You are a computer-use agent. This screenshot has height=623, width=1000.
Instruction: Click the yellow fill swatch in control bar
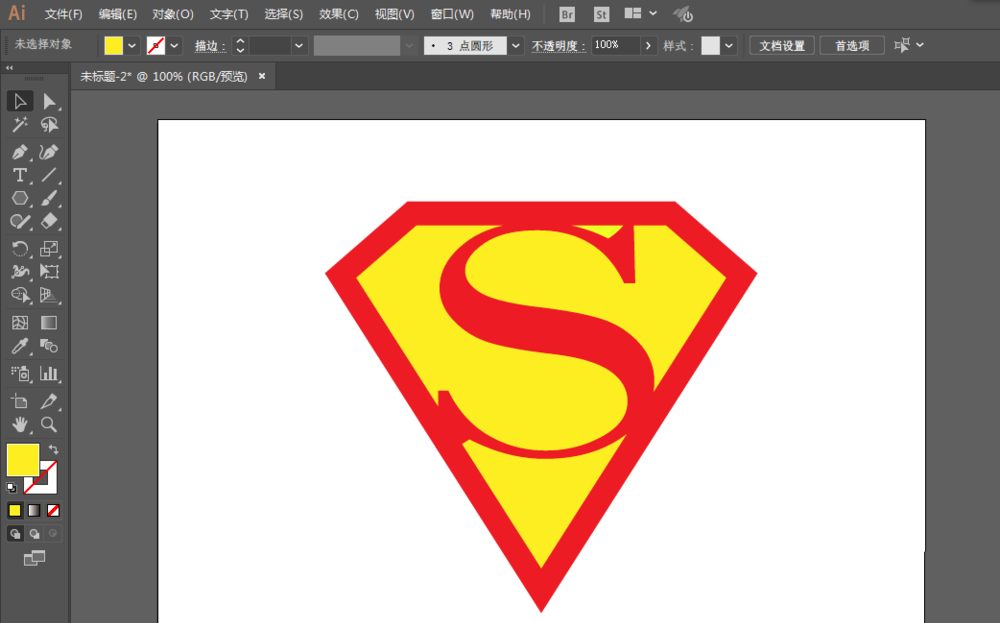[x=114, y=45]
